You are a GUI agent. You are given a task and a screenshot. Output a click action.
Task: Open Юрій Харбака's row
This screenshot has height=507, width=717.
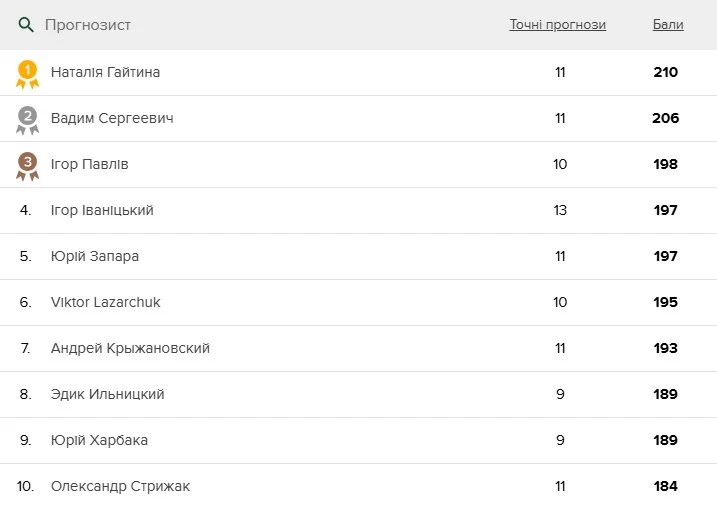tap(99, 441)
